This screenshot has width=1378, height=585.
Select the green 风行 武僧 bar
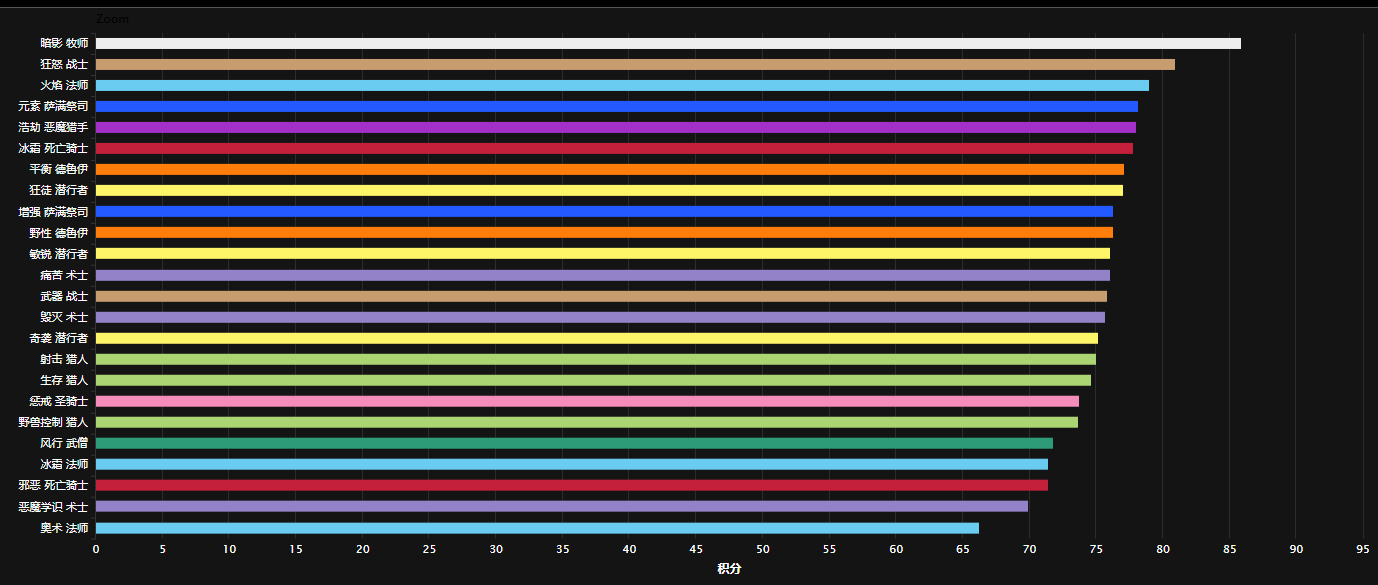(574, 443)
